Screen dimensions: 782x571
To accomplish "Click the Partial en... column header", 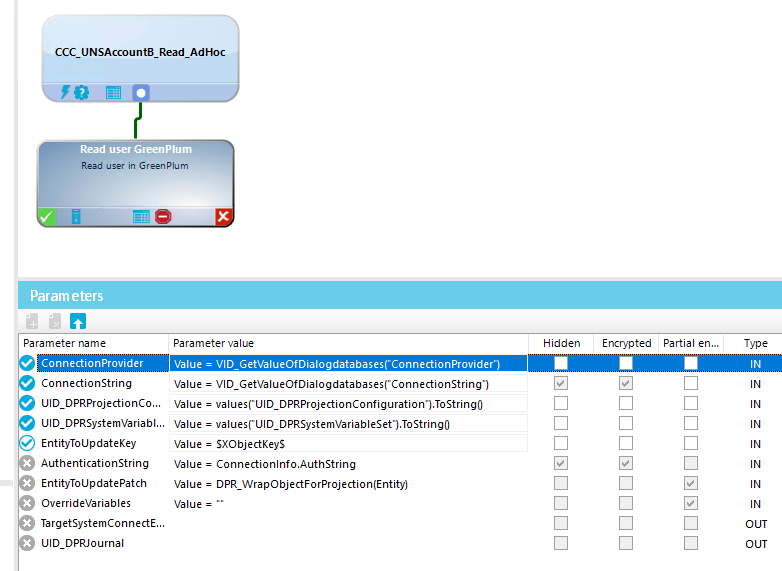I will click(x=691, y=343).
